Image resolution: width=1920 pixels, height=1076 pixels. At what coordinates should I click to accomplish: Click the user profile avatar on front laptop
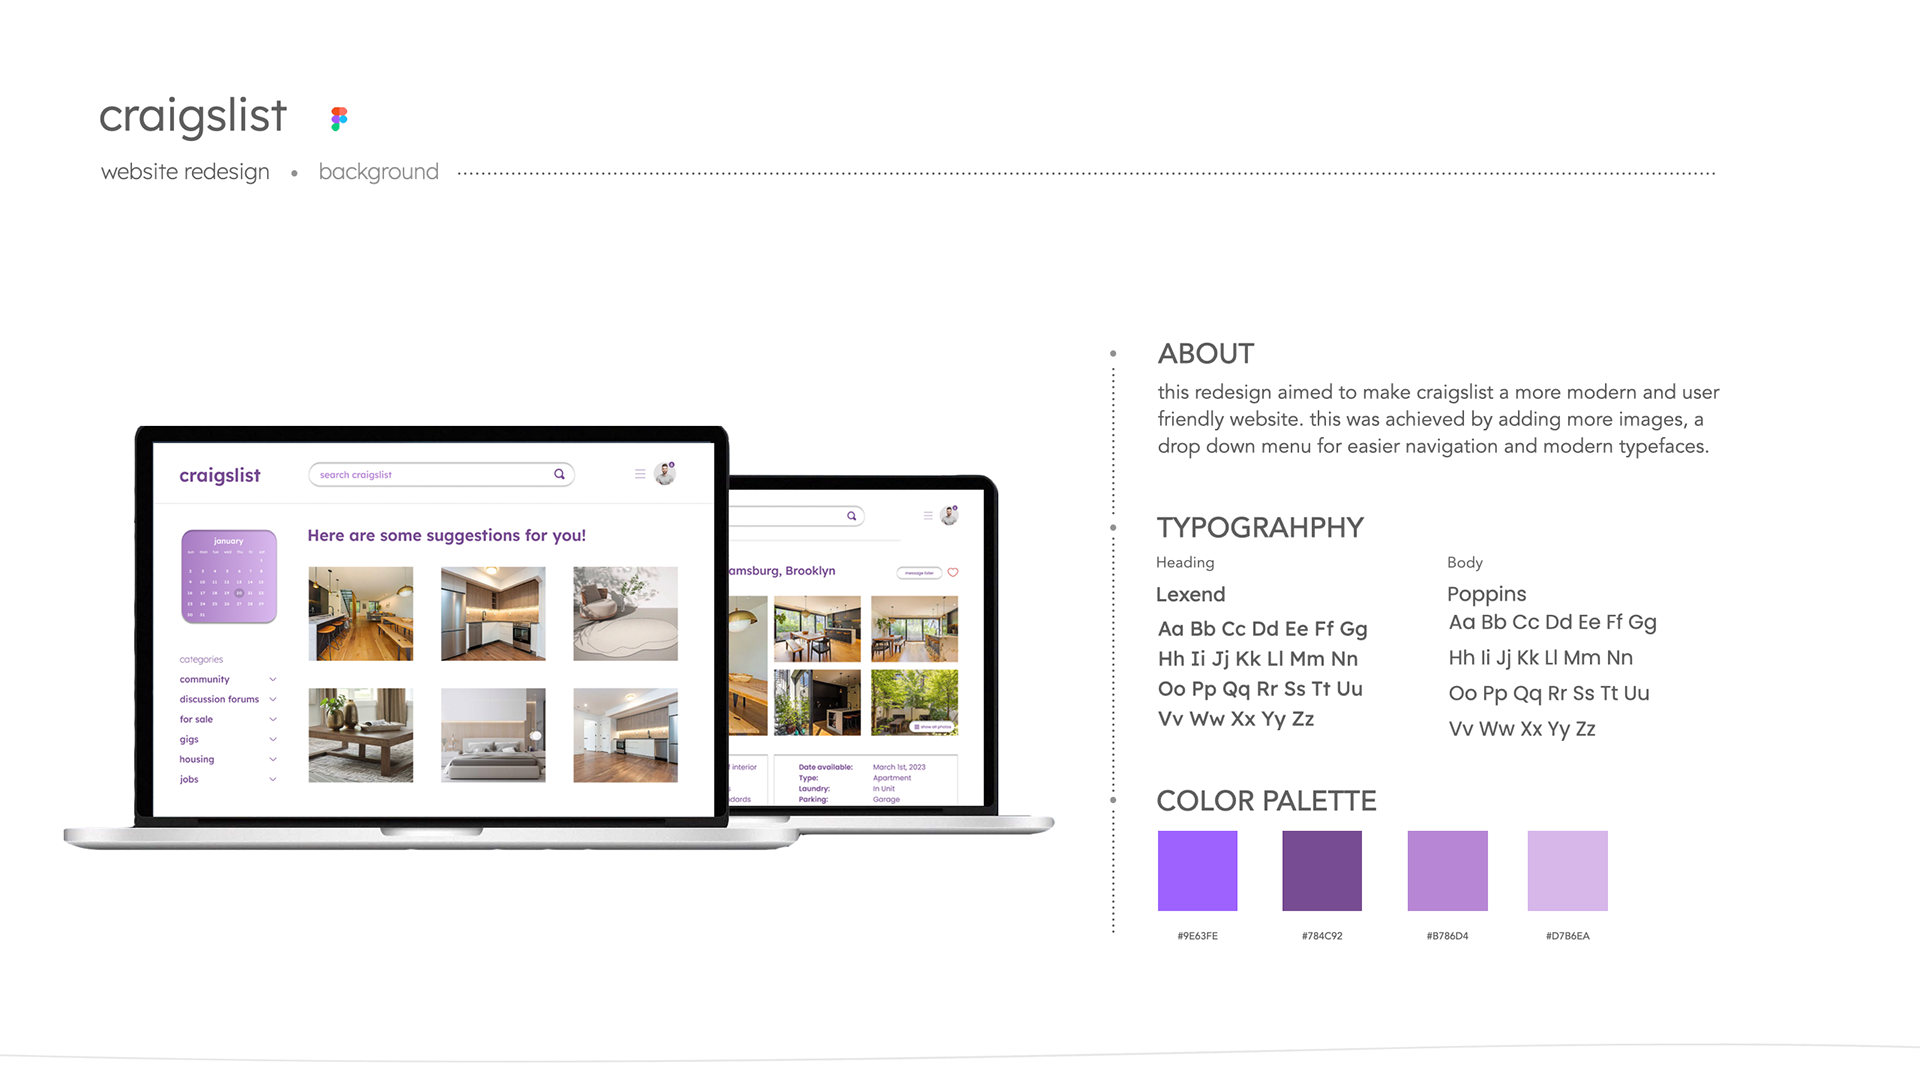(665, 474)
